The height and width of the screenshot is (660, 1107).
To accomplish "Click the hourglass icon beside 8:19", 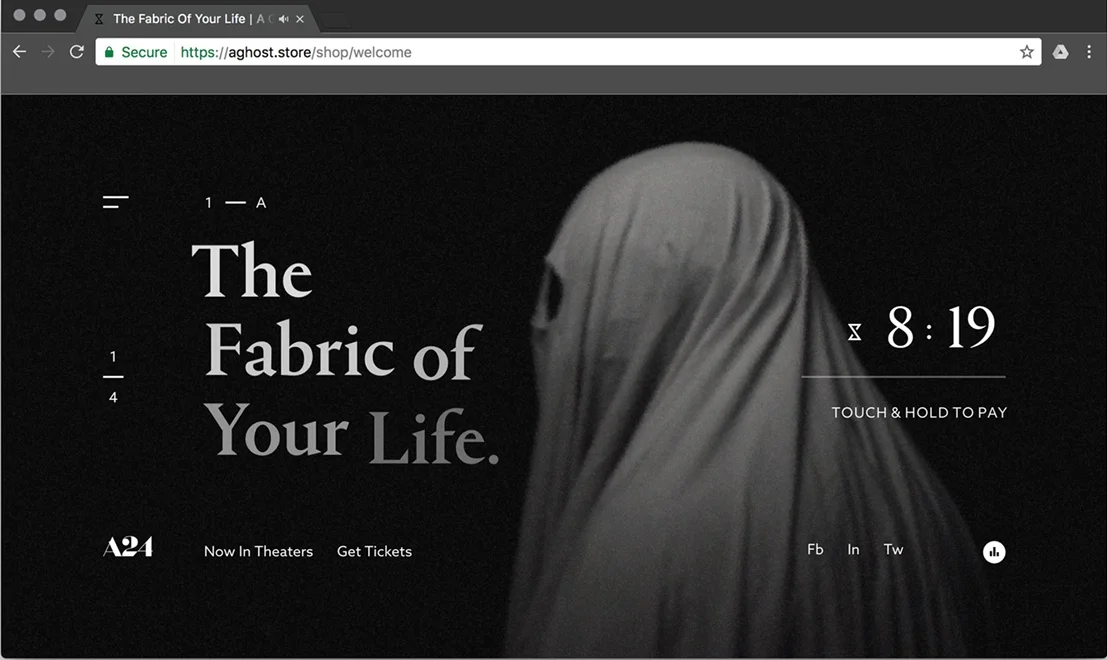I will (x=854, y=332).
